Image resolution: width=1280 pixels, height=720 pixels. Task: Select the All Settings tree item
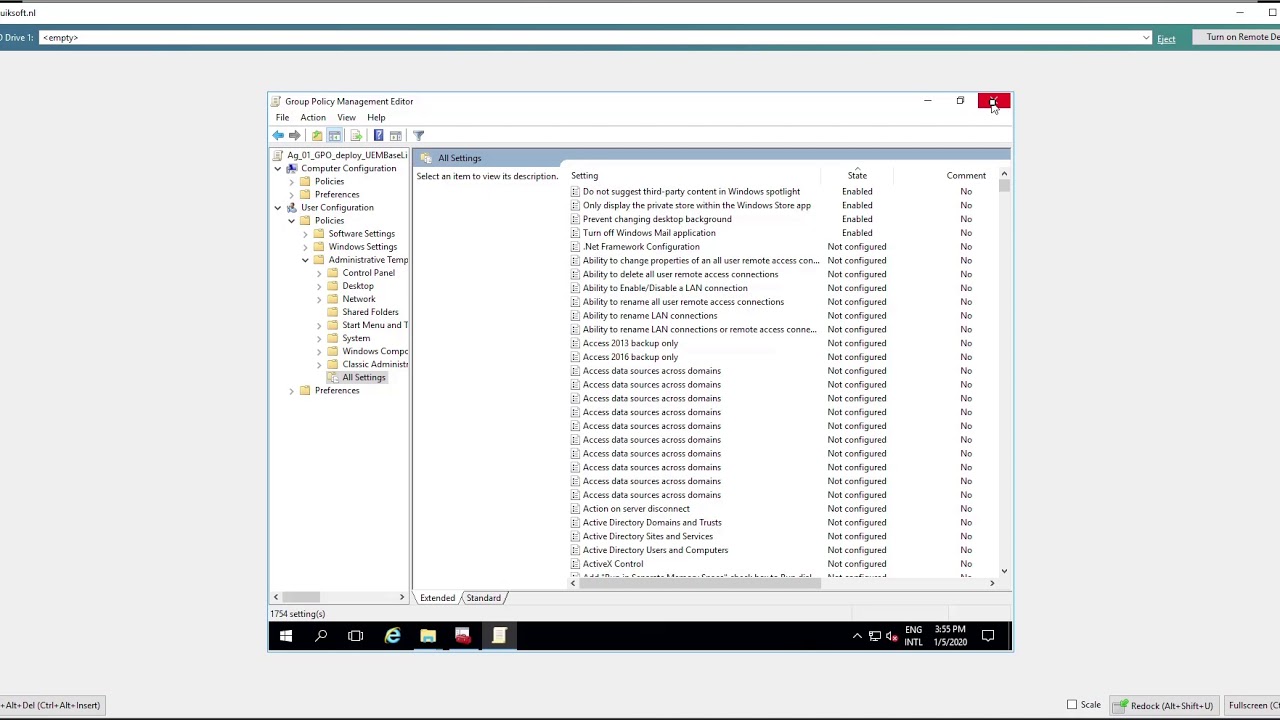click(364, 378)
